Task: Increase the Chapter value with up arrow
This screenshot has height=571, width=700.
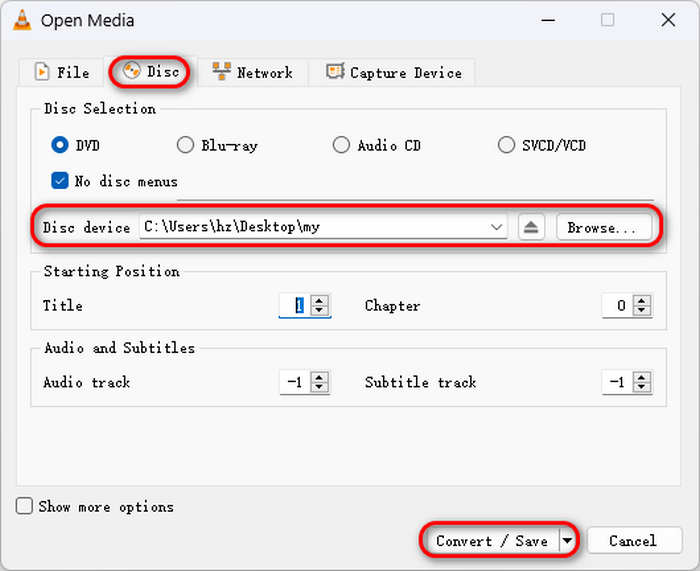Action: [x=642, y=300]
